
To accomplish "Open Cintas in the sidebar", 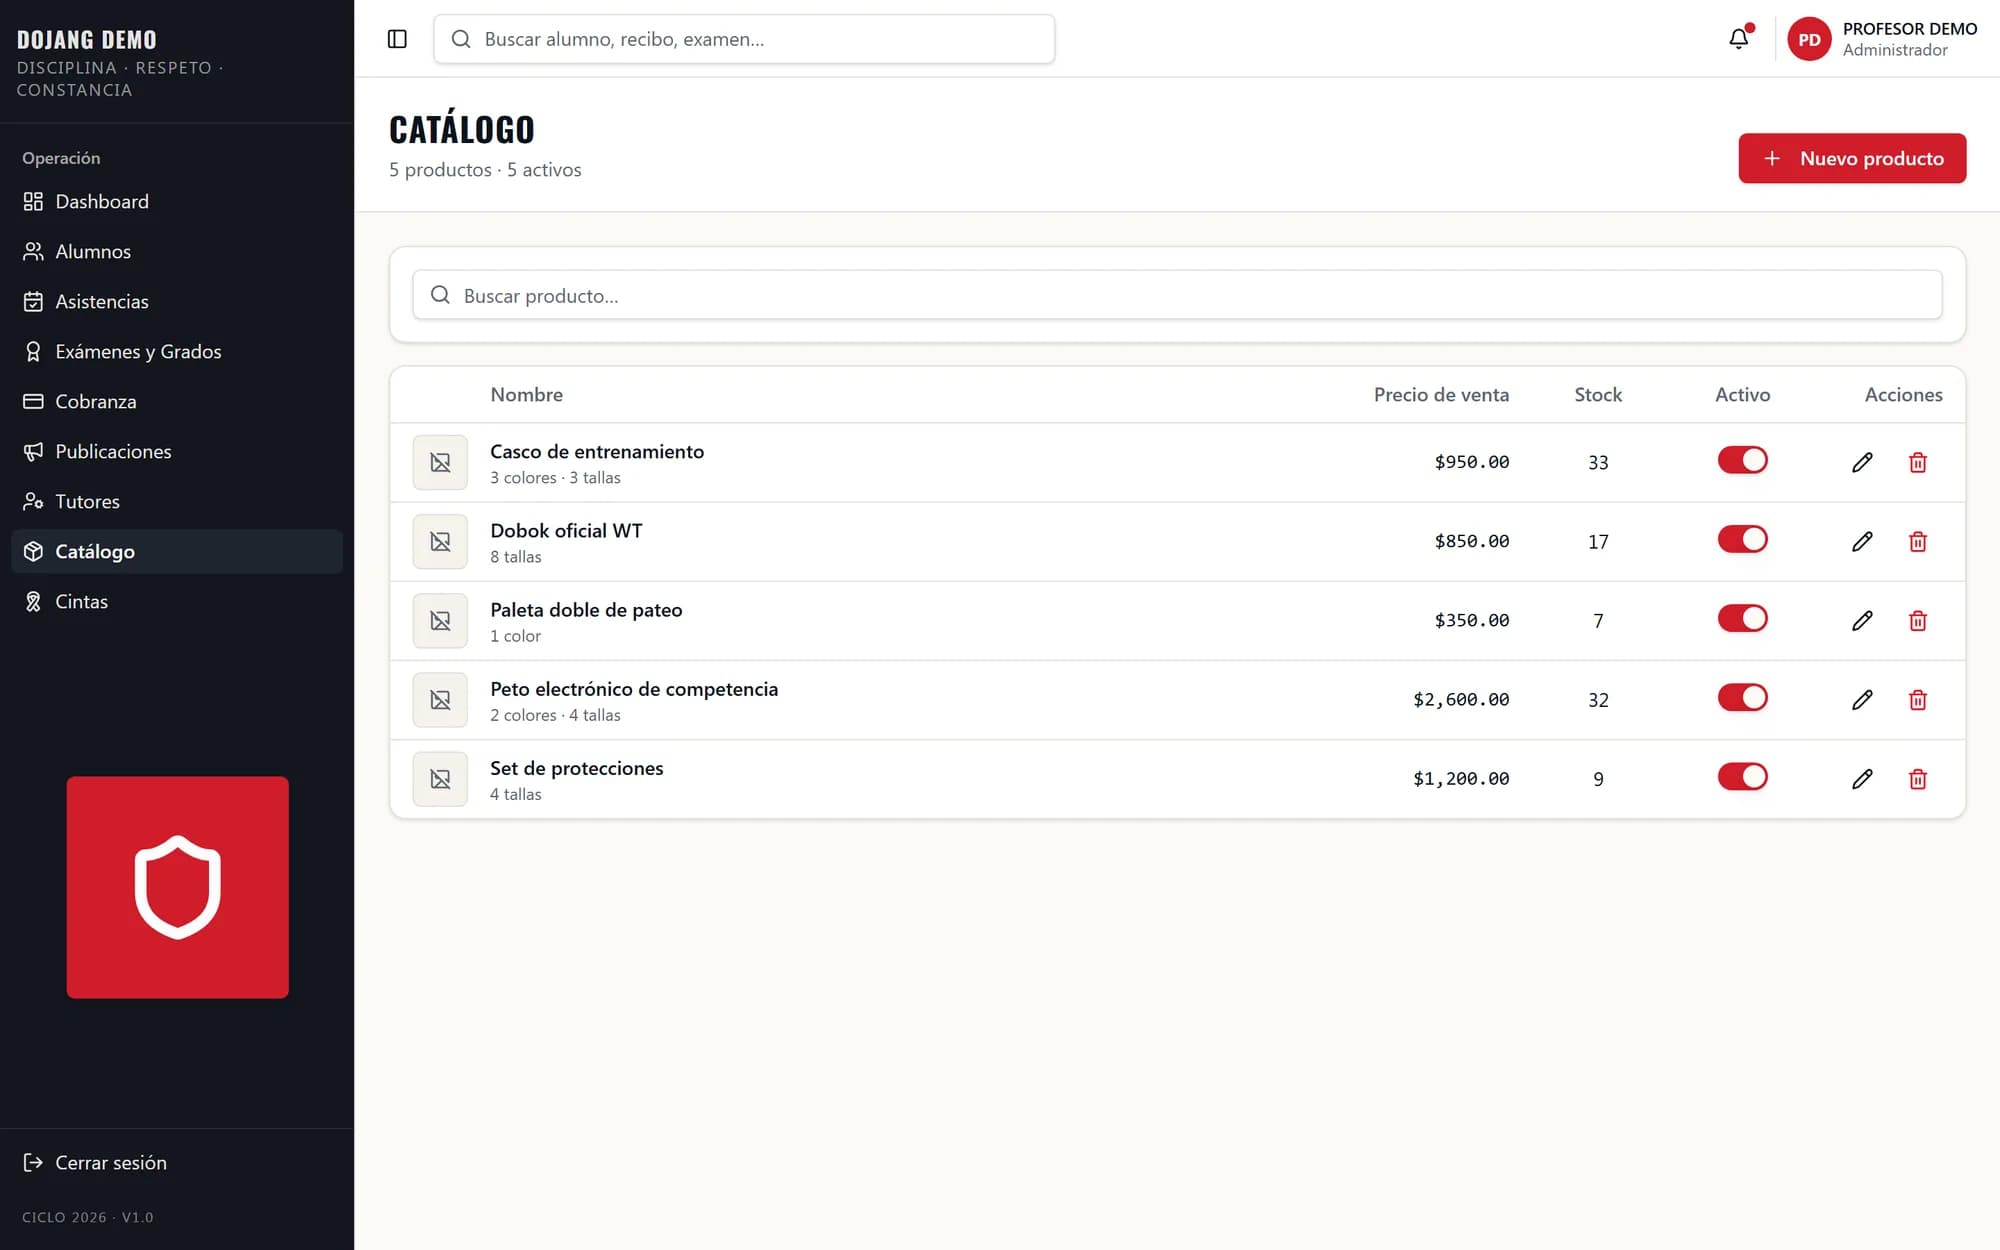I will coord(177,601).
